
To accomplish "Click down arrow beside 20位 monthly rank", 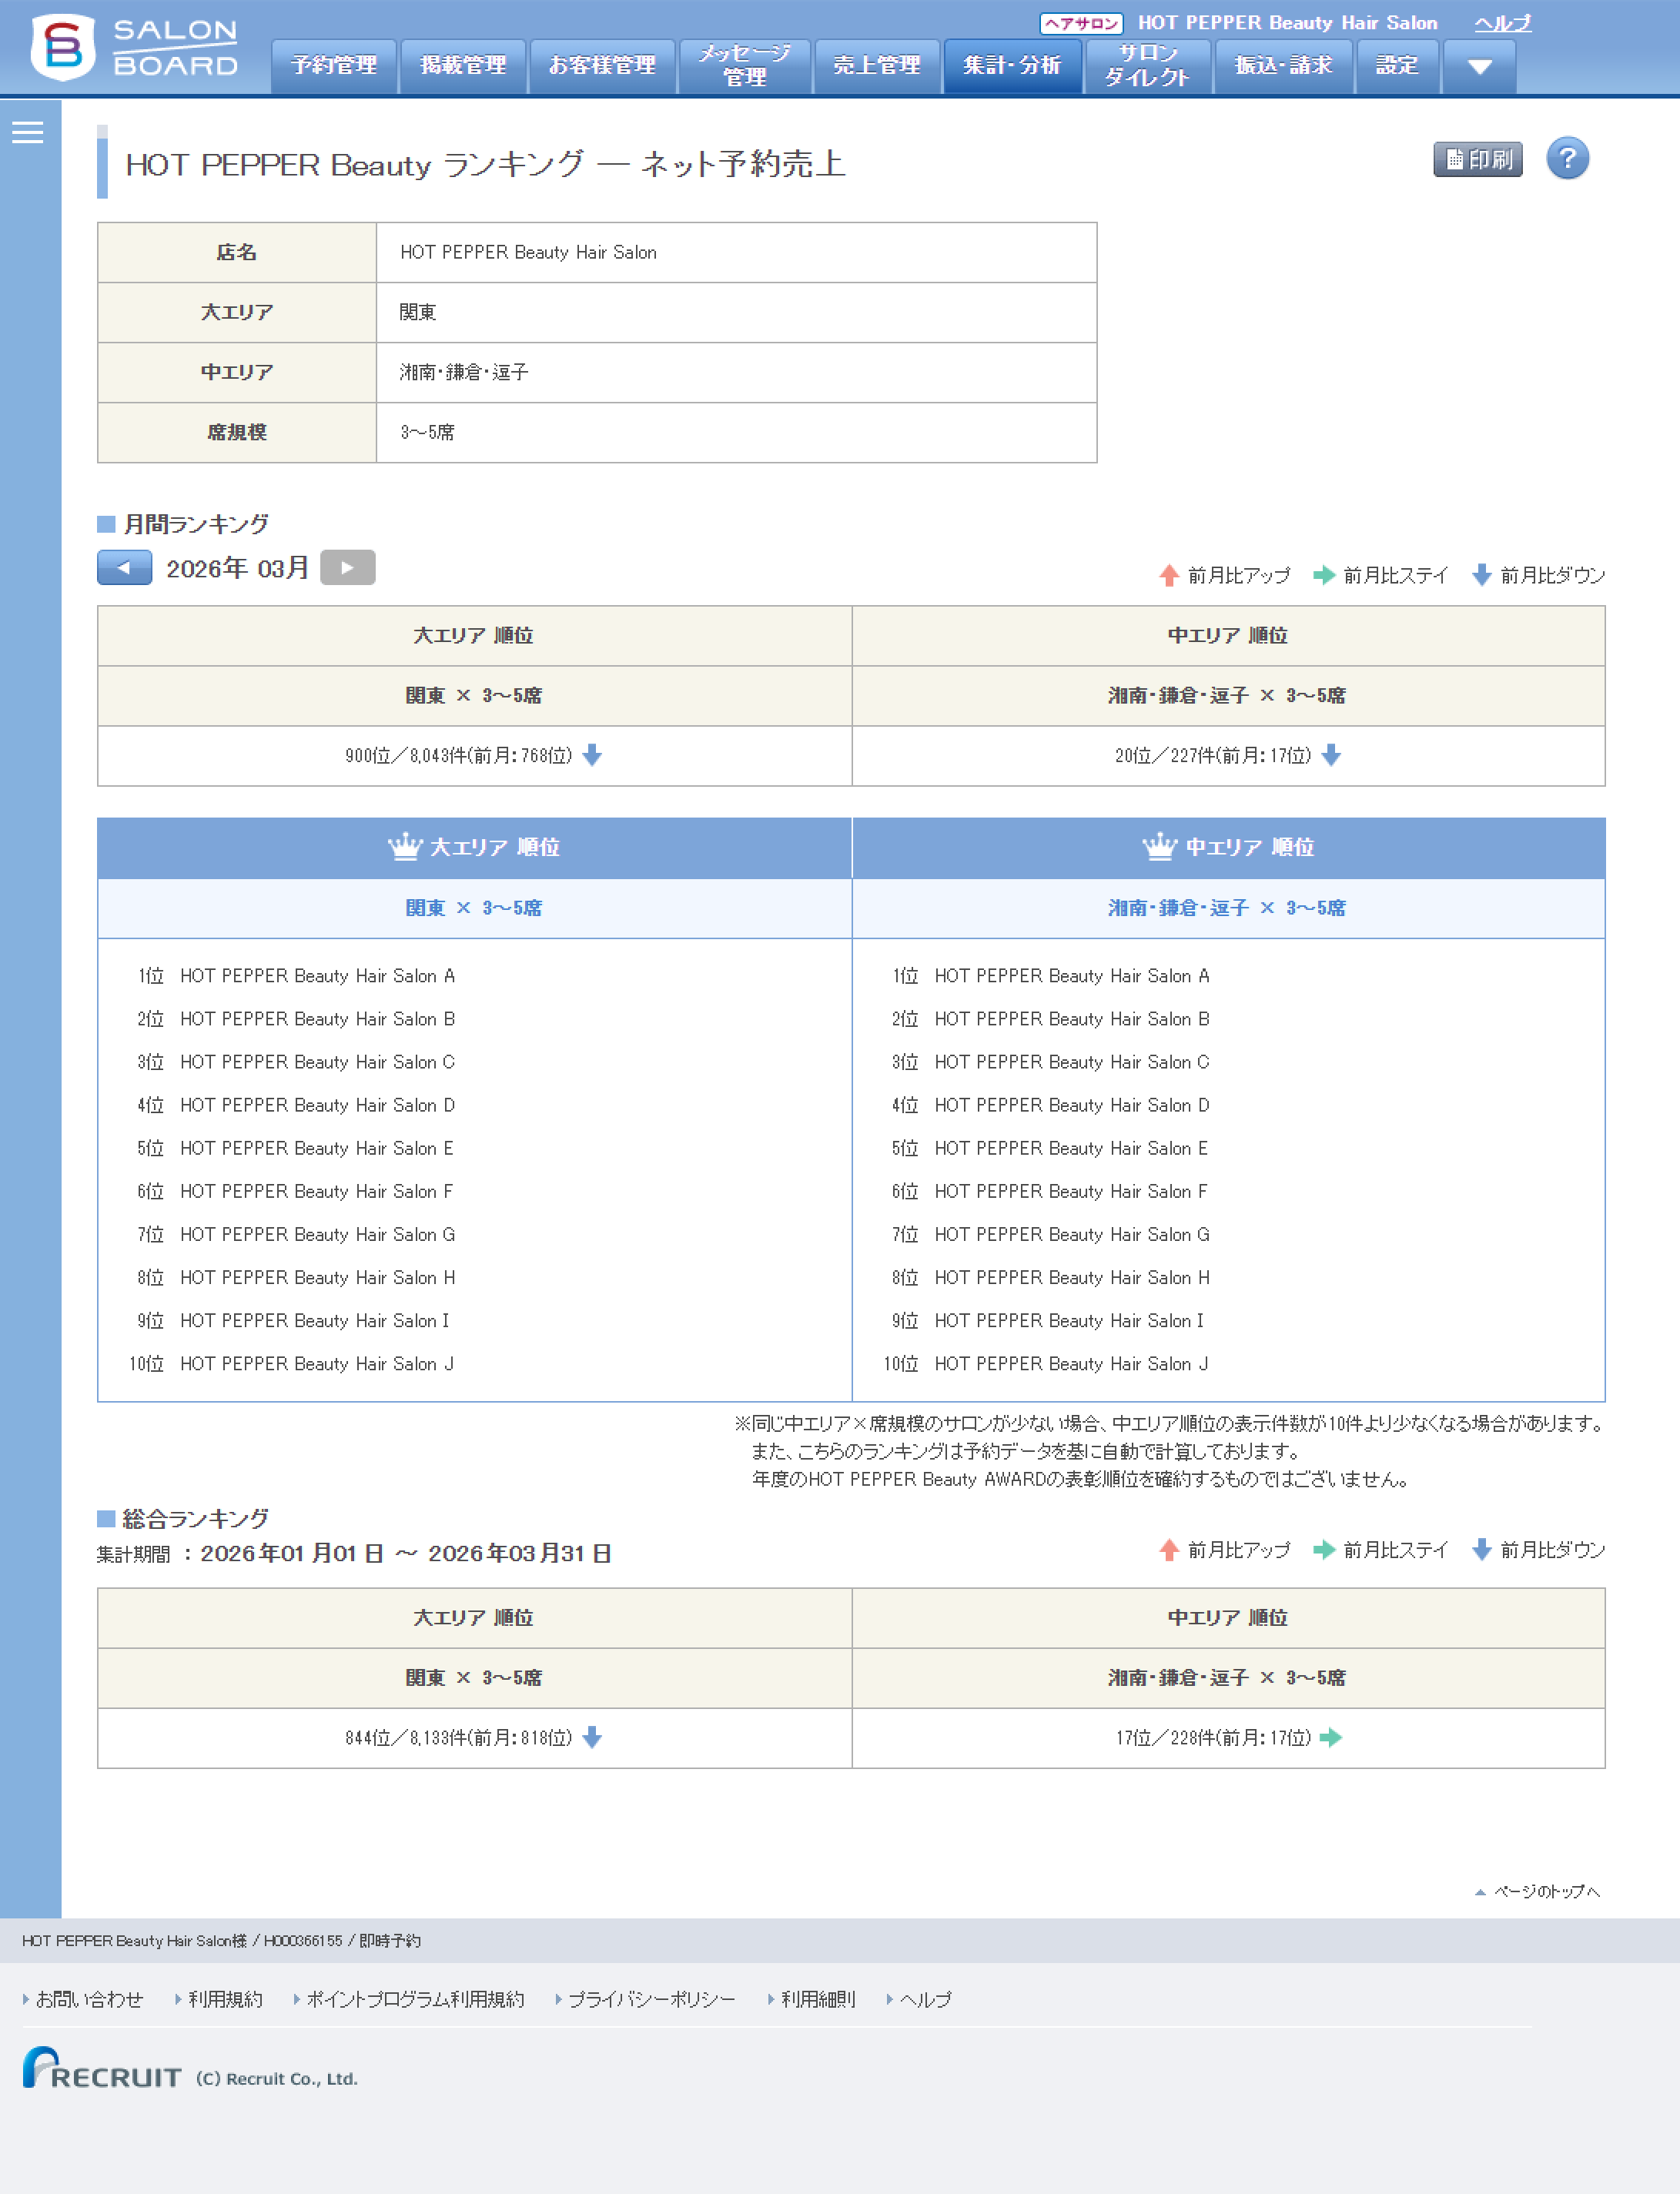I will (1331, 755).
